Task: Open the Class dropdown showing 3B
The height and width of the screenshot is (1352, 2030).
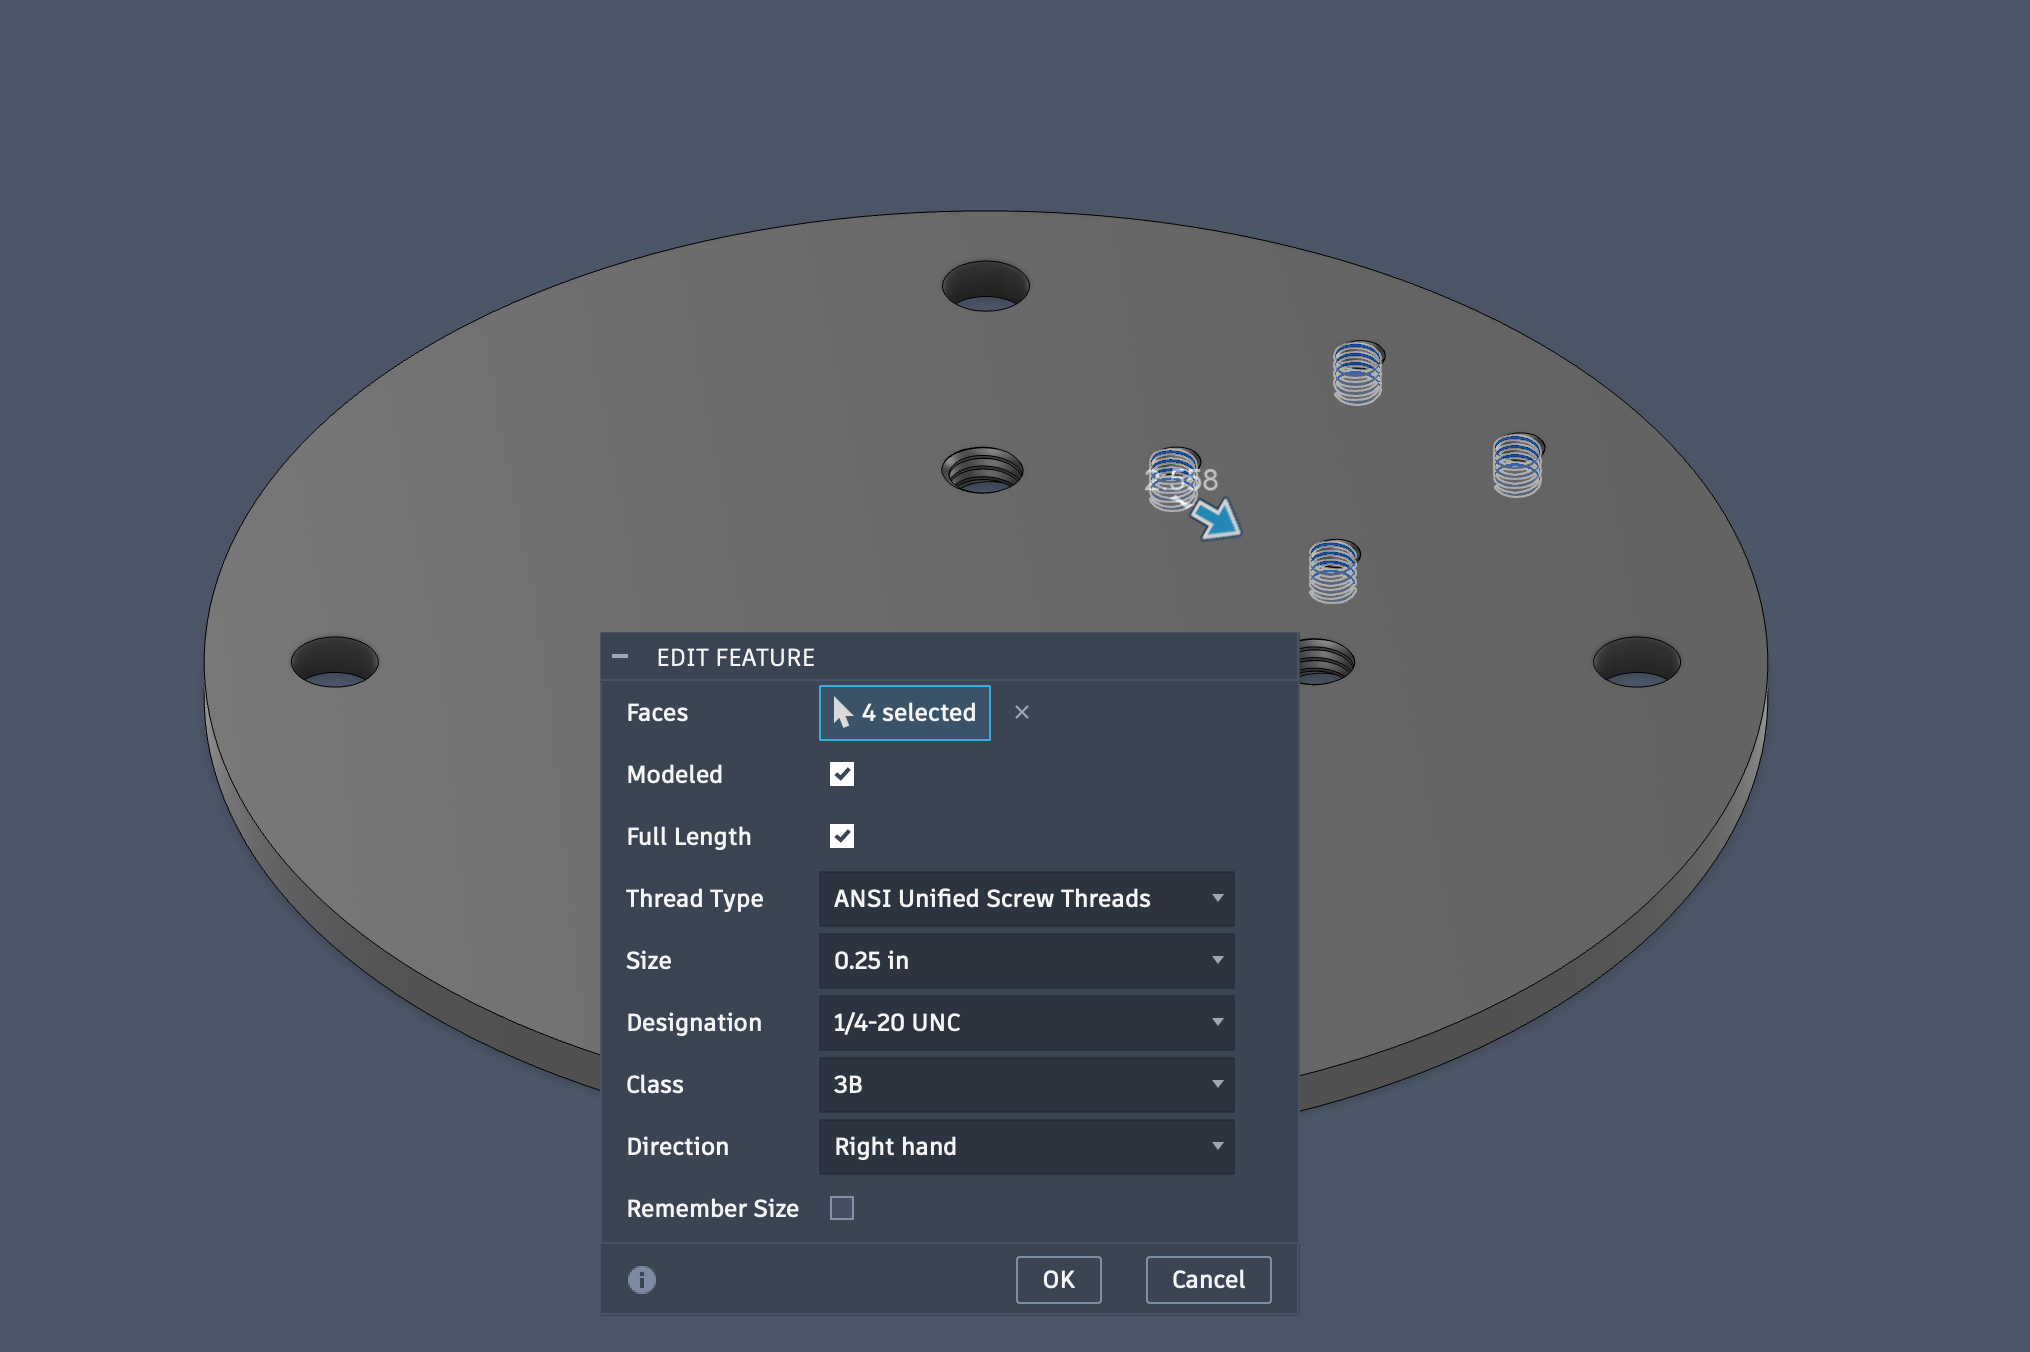Action: click(1026, 1084)
